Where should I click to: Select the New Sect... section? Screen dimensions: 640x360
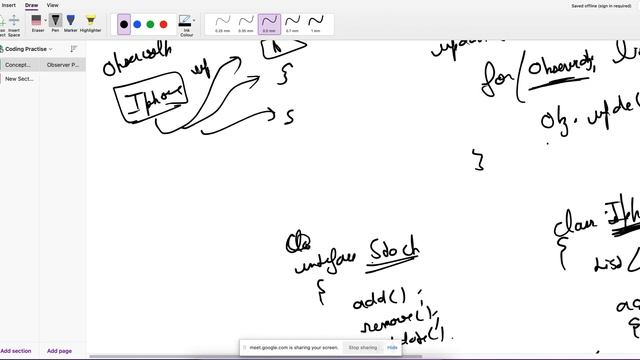(x=20, y=79)
